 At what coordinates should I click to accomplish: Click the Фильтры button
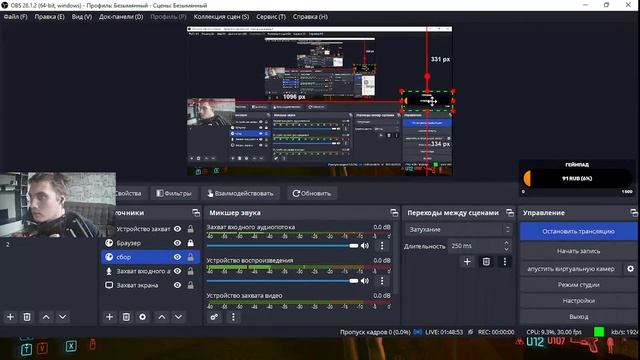[174, 193]
